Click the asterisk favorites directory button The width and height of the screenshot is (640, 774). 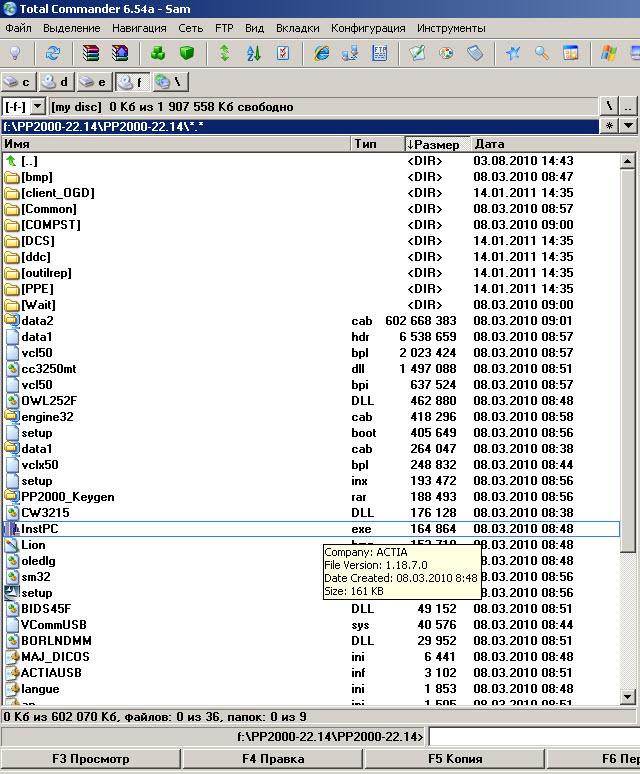tap(609, 126)
